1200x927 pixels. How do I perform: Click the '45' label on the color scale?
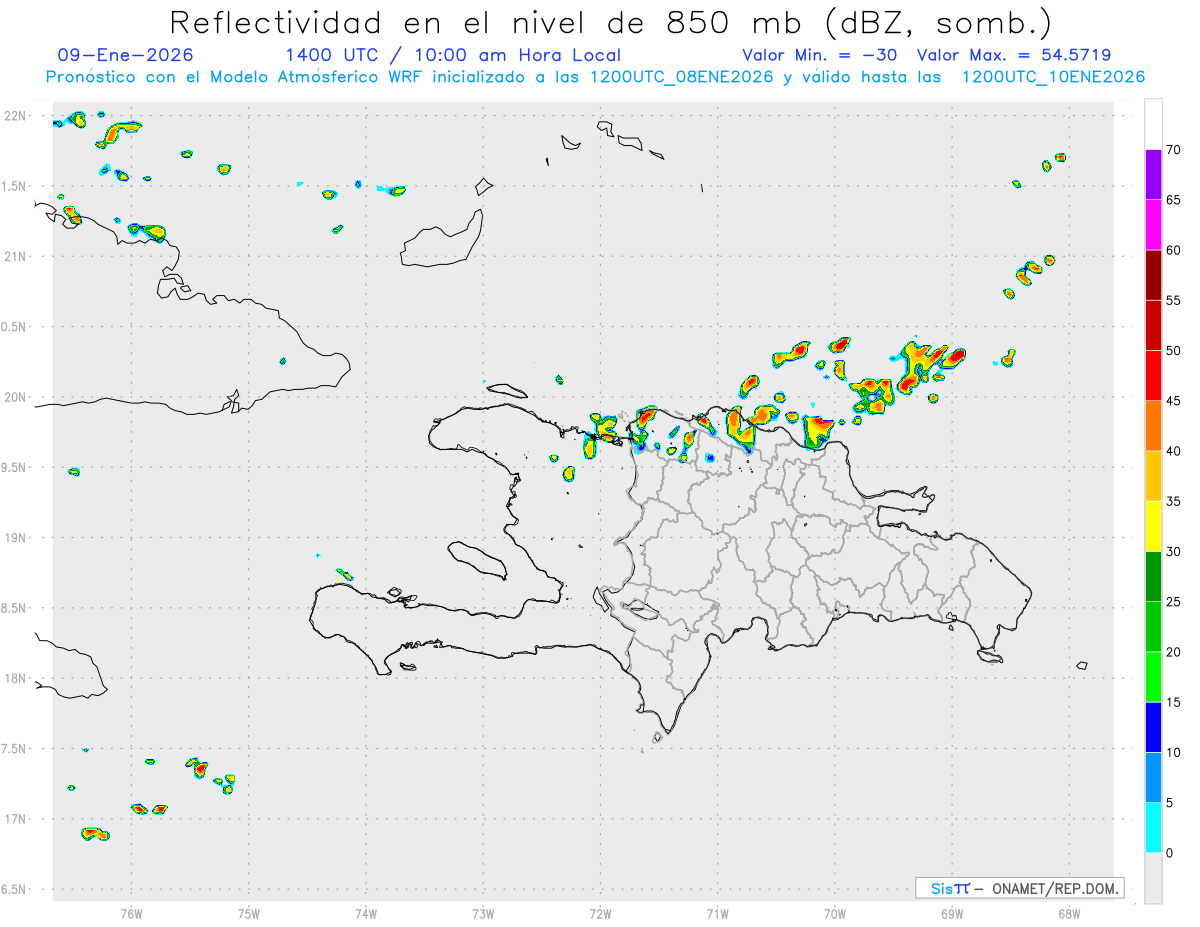pos(1173,401)
